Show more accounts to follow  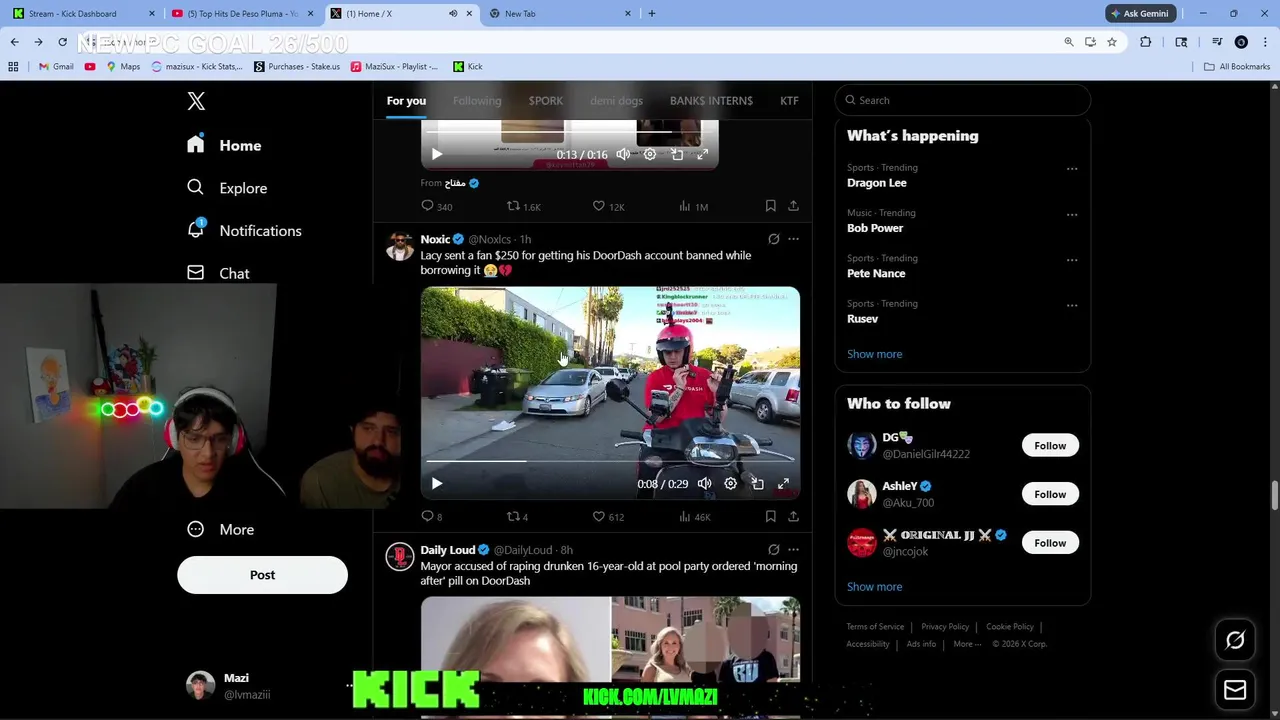click(874, 587)
